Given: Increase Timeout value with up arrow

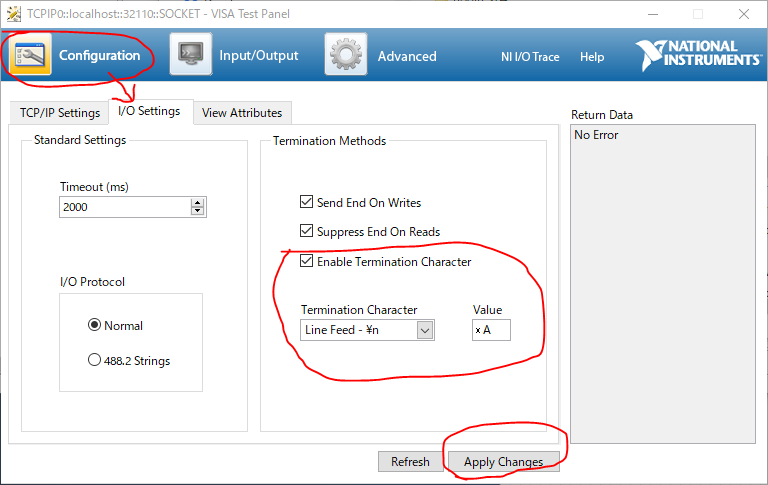Looking at the screenshot, I should pyautogui.click(x=197, y=203).
